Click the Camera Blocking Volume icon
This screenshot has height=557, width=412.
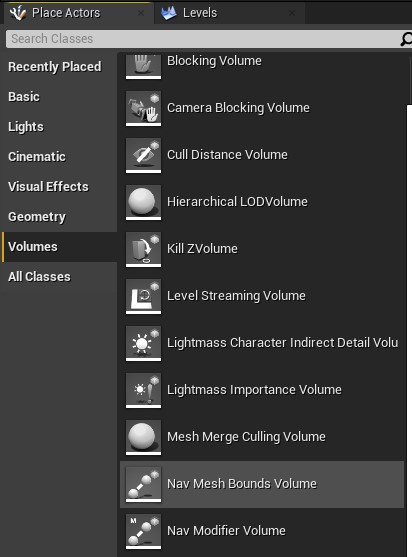[x=143, y=108]
